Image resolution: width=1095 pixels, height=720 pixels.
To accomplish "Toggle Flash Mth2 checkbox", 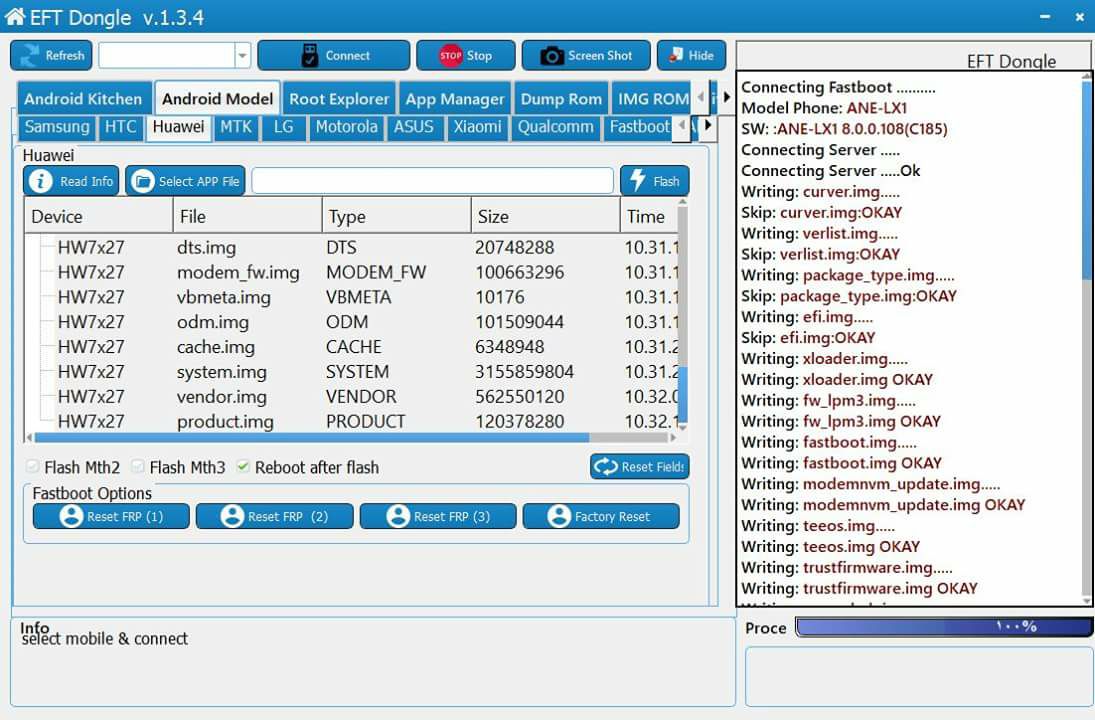I will click(x=32, y=466).
